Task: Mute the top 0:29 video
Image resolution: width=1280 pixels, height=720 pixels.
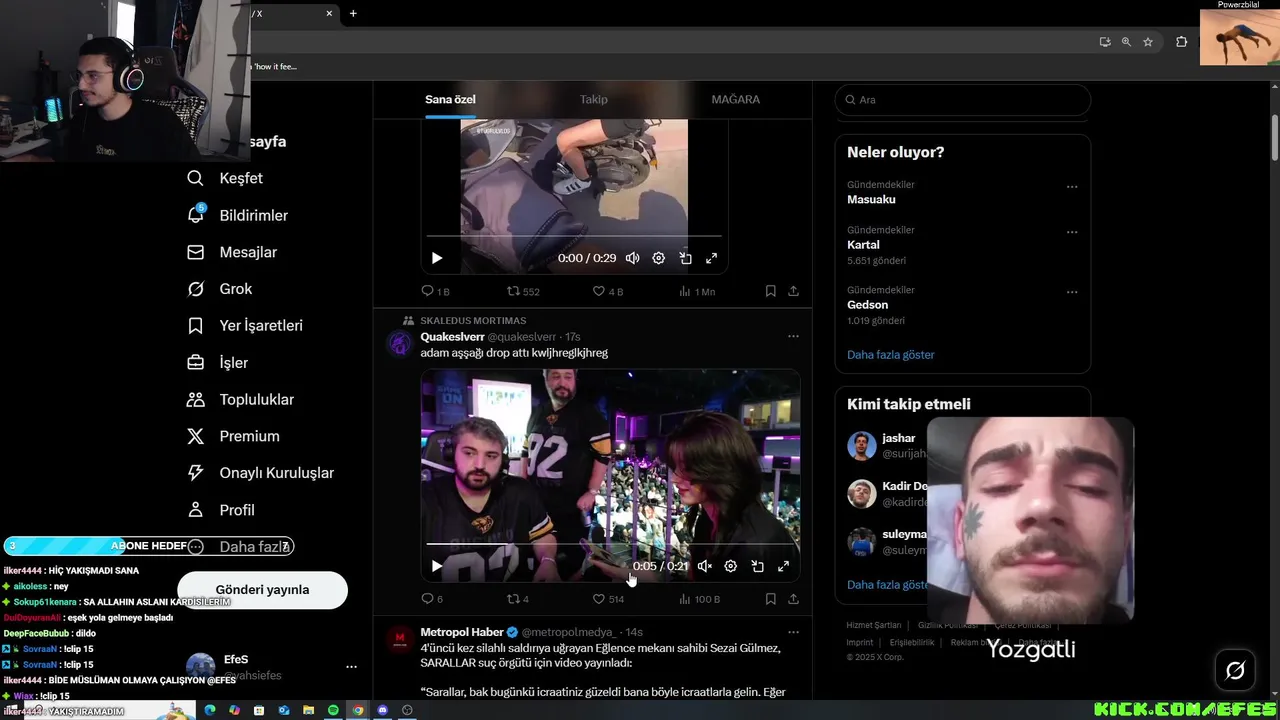Action: coord(633,258)
